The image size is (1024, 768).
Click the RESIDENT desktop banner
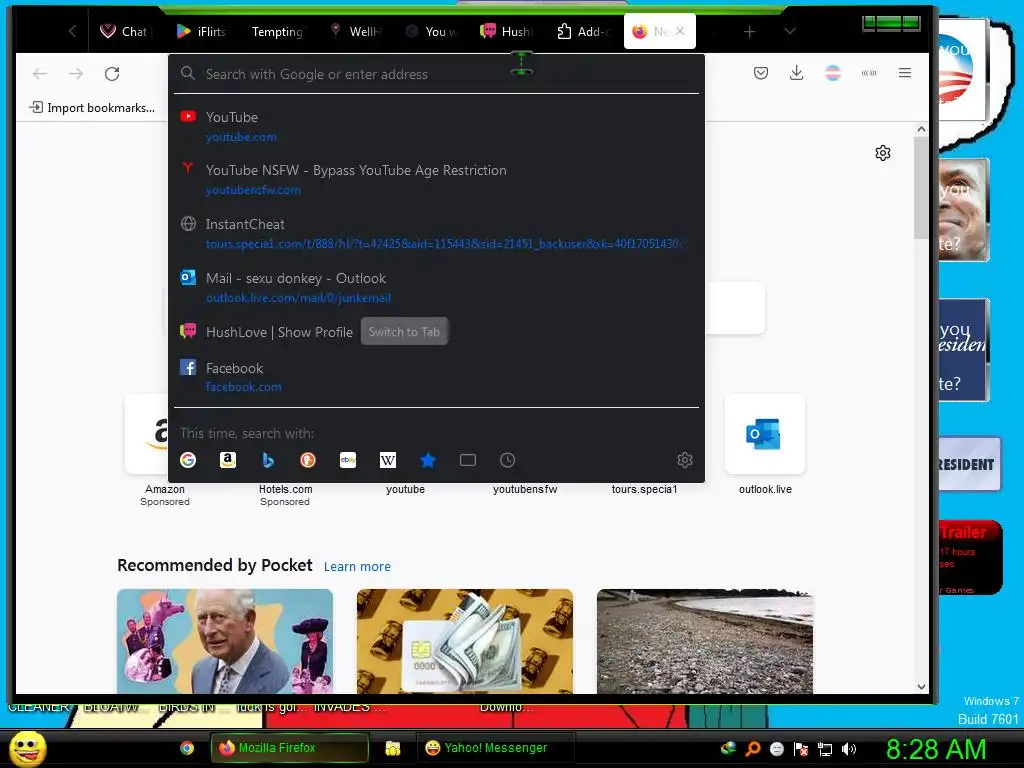[x=969, y=464]
